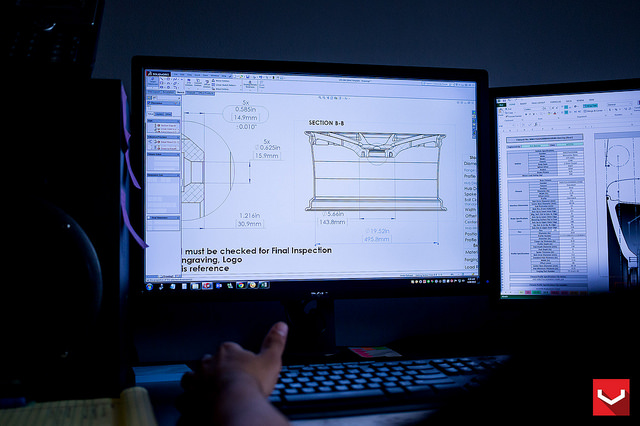Click Wrap Text button in Excel

pos(590,106)
